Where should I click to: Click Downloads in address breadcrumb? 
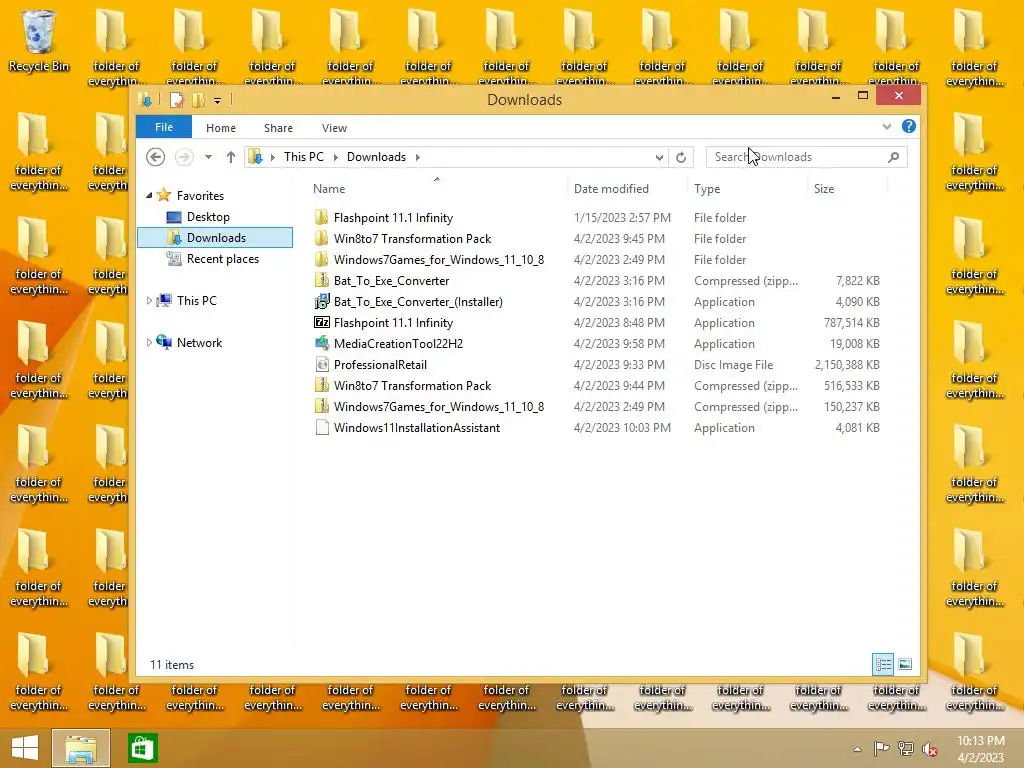click(x=376, y=157)
